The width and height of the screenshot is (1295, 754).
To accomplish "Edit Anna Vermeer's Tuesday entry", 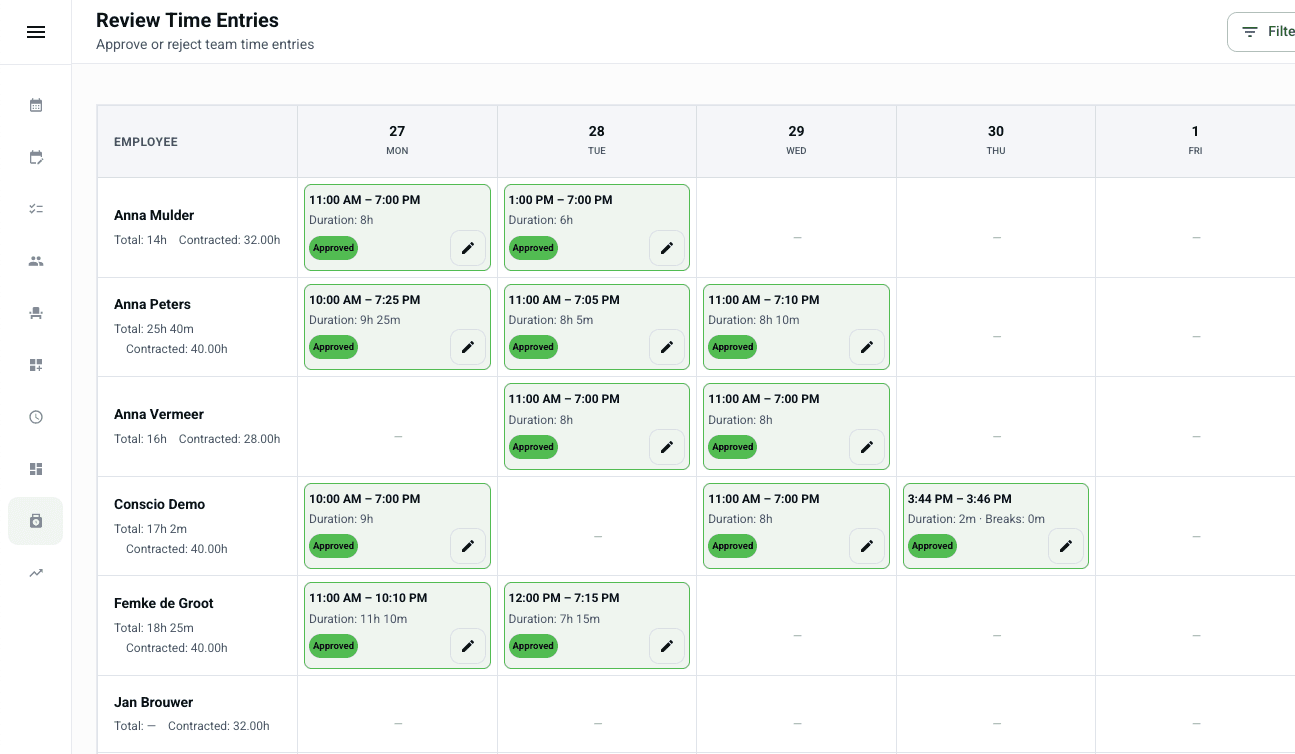I will click(x=667, y=447).
